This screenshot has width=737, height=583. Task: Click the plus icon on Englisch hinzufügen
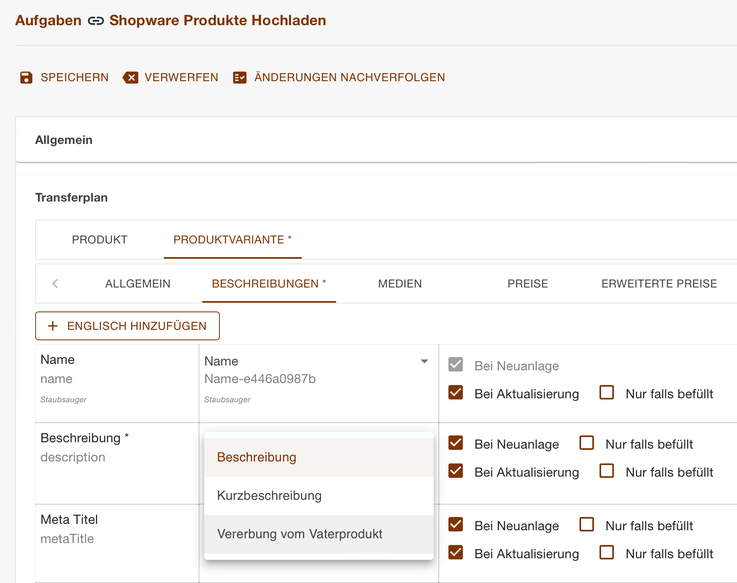tap(53, 326)
